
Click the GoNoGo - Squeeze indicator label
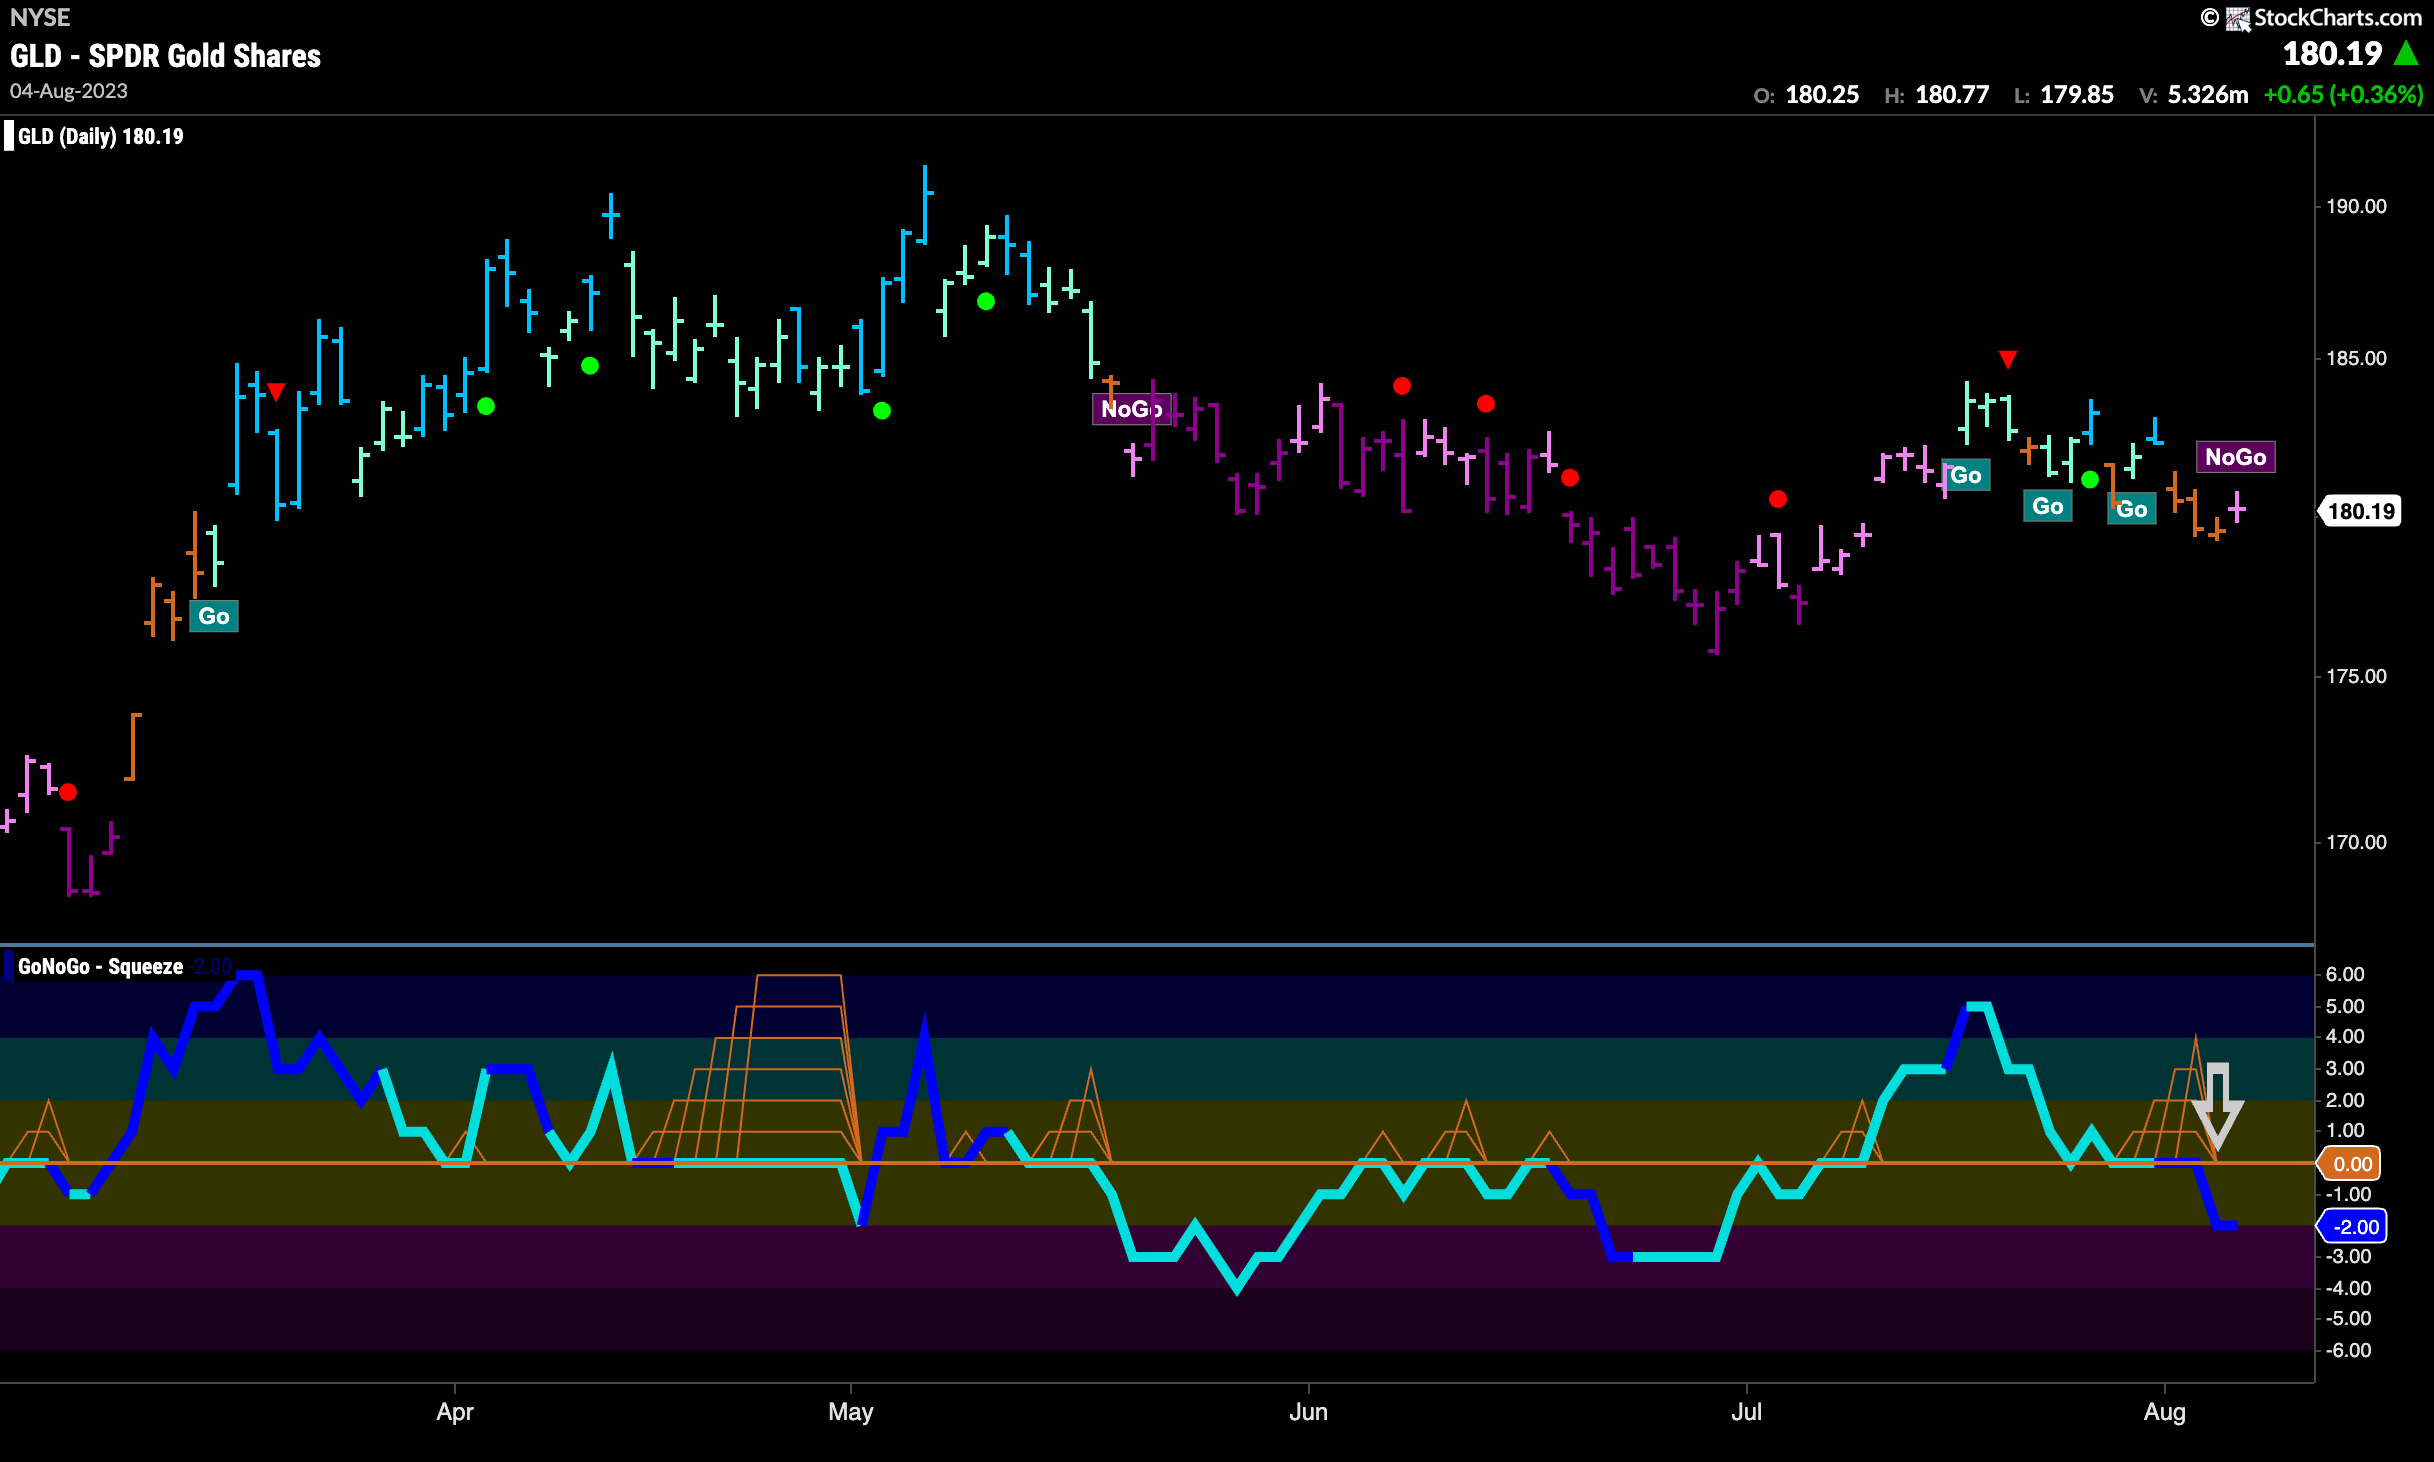[x=101, y=966]
